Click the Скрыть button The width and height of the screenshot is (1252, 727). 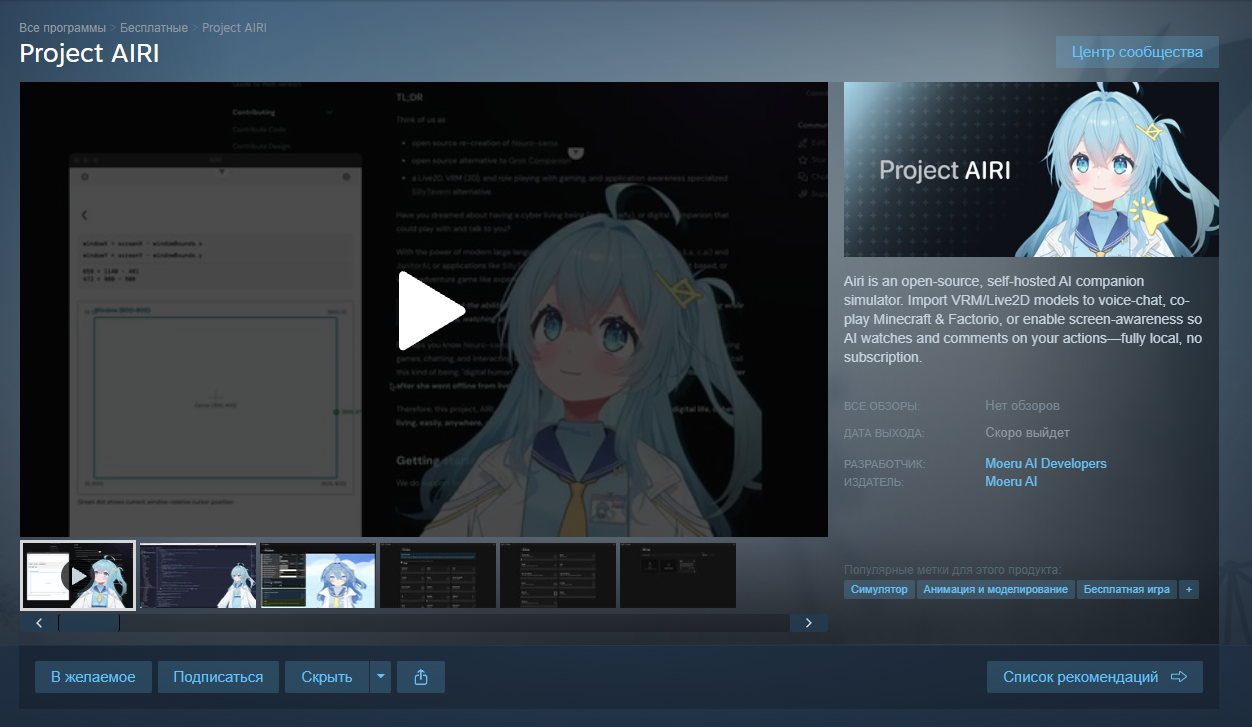(327, 677)
